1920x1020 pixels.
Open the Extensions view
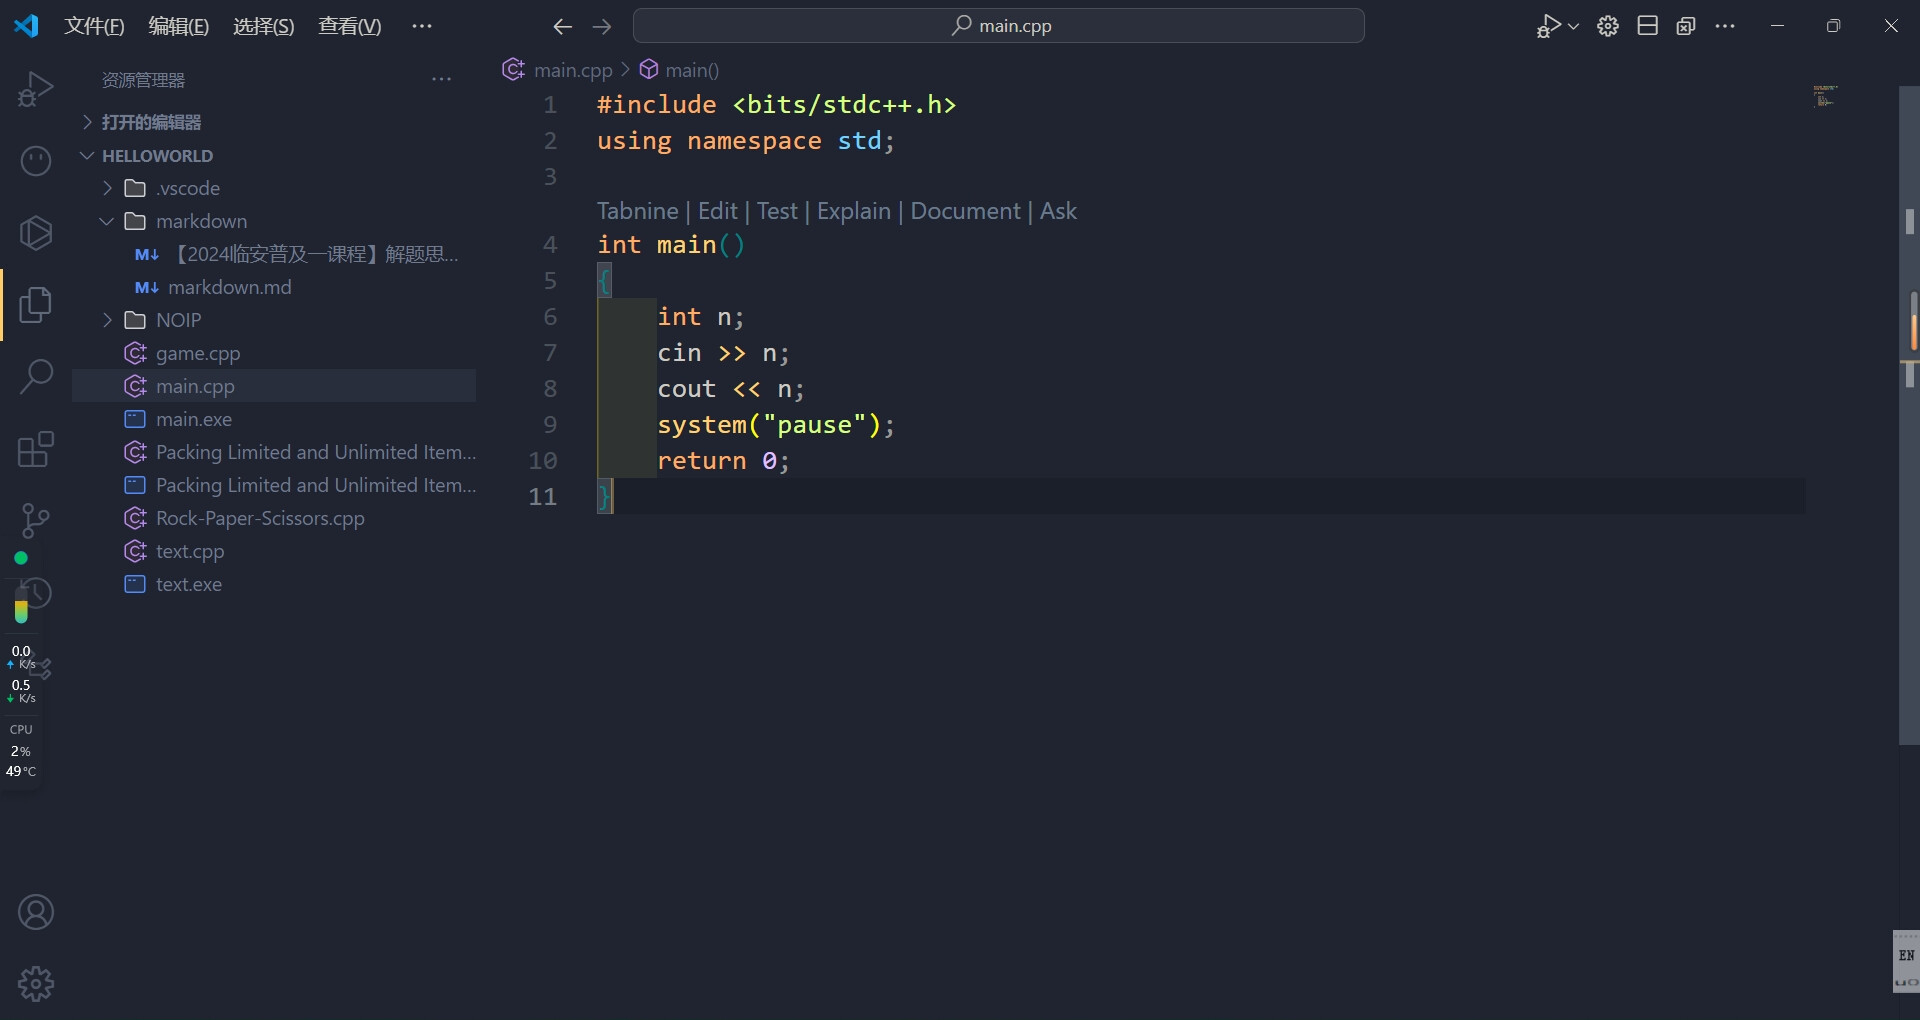coord(36,449)
